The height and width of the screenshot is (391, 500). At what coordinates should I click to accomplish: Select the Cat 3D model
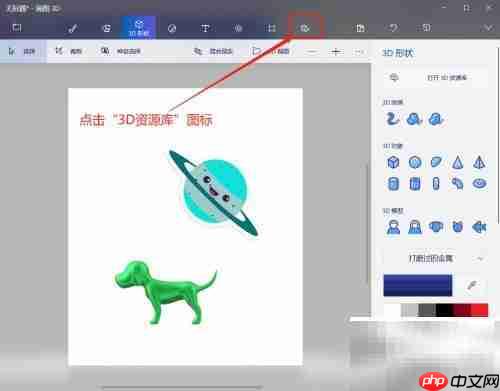pos(458,227)
